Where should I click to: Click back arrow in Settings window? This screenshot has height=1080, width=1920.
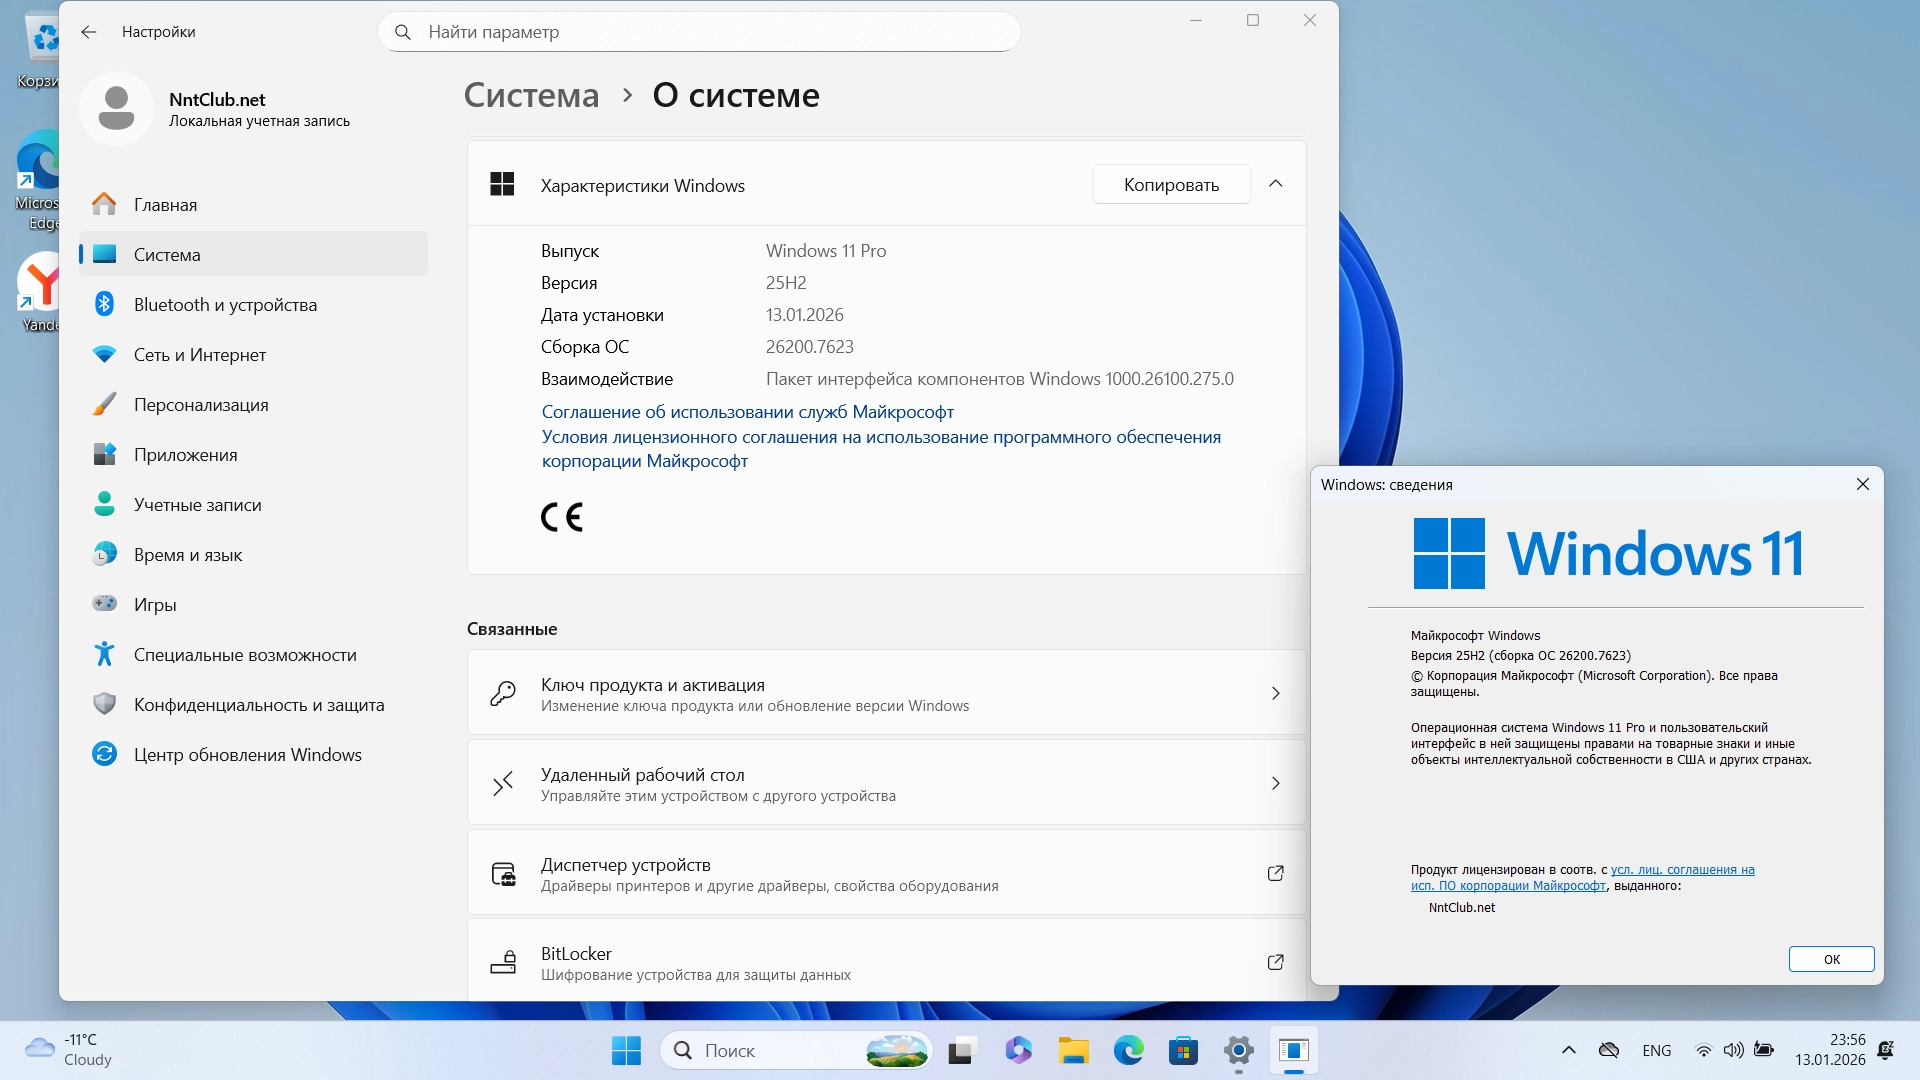click(x=89, y=32)
